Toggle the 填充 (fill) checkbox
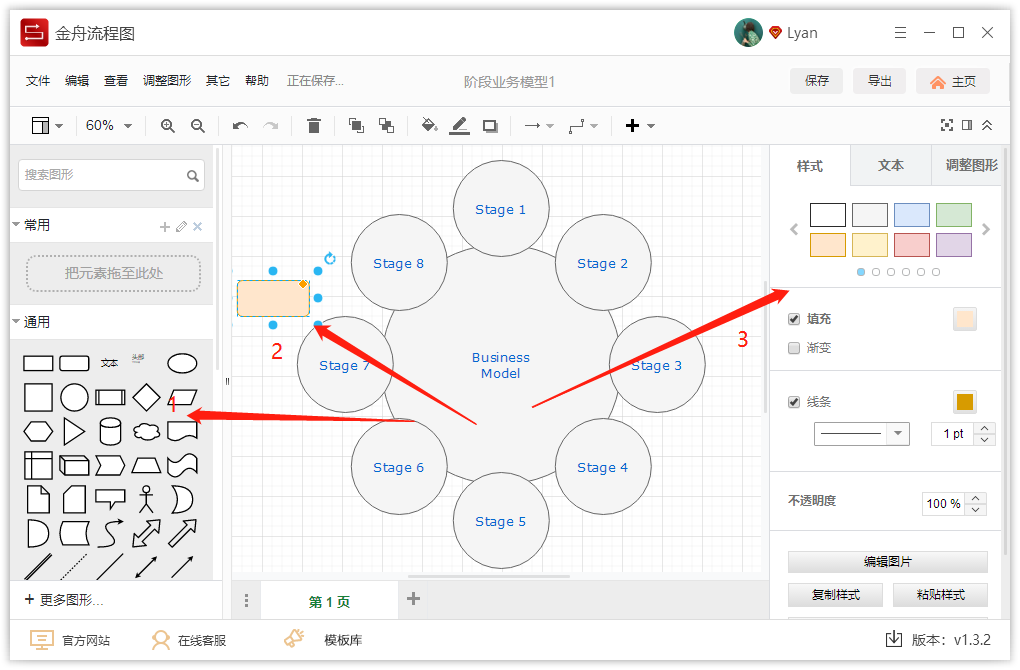 [791, 318]
